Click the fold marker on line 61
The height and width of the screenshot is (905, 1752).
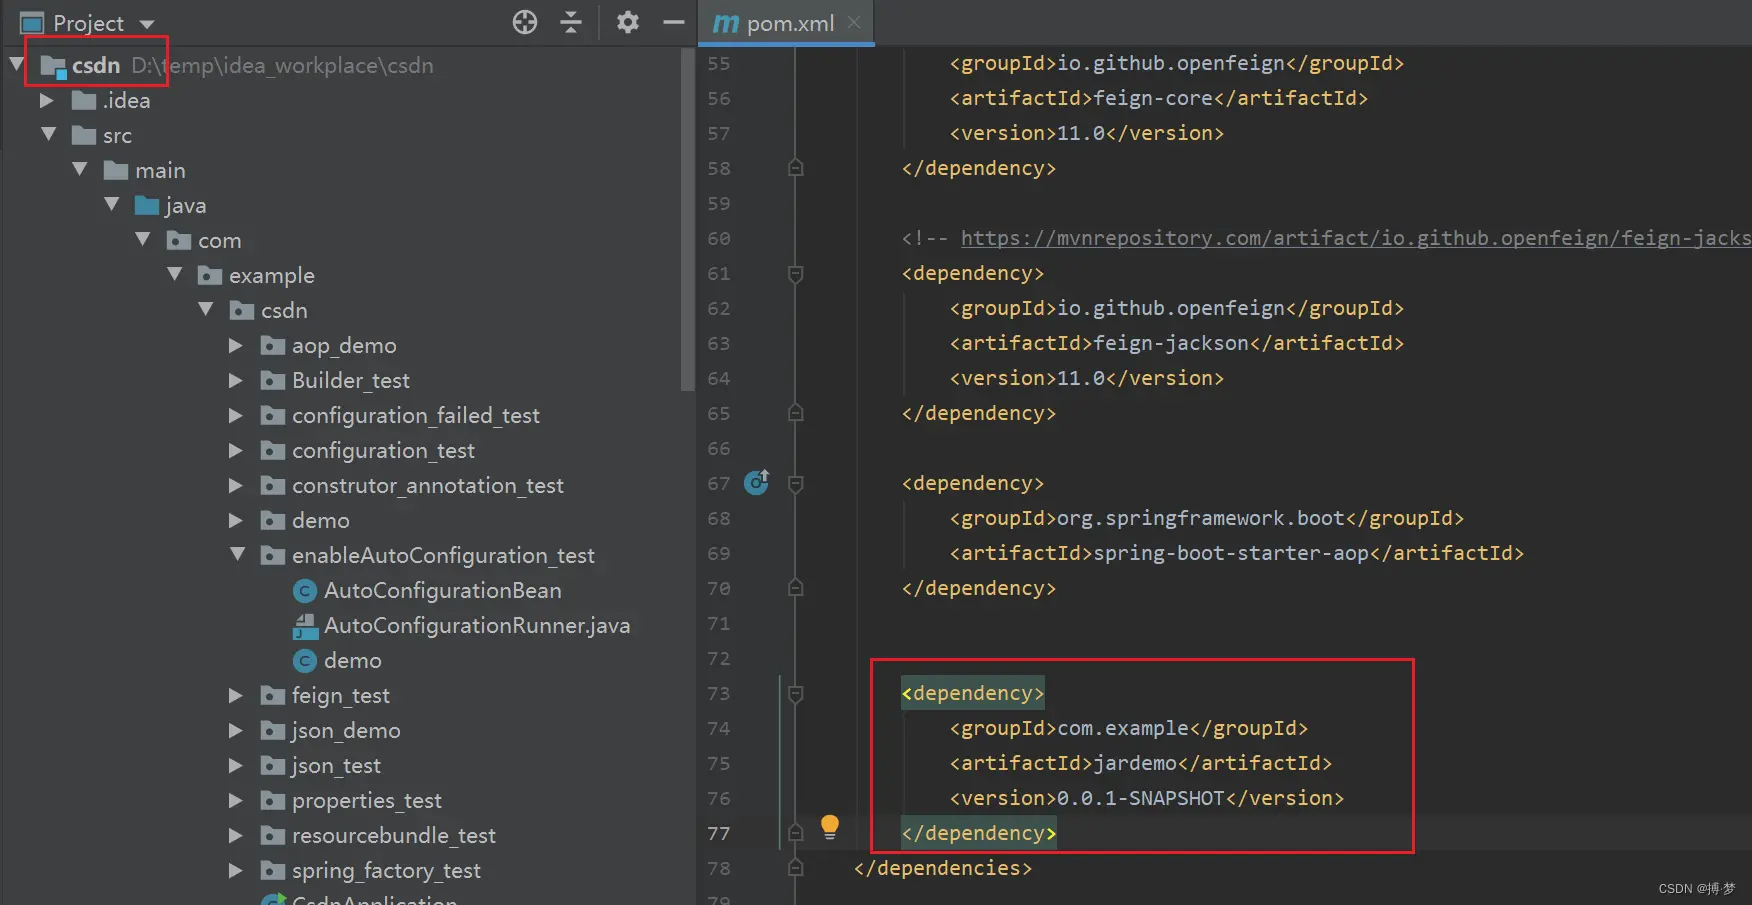click(796, 274)
